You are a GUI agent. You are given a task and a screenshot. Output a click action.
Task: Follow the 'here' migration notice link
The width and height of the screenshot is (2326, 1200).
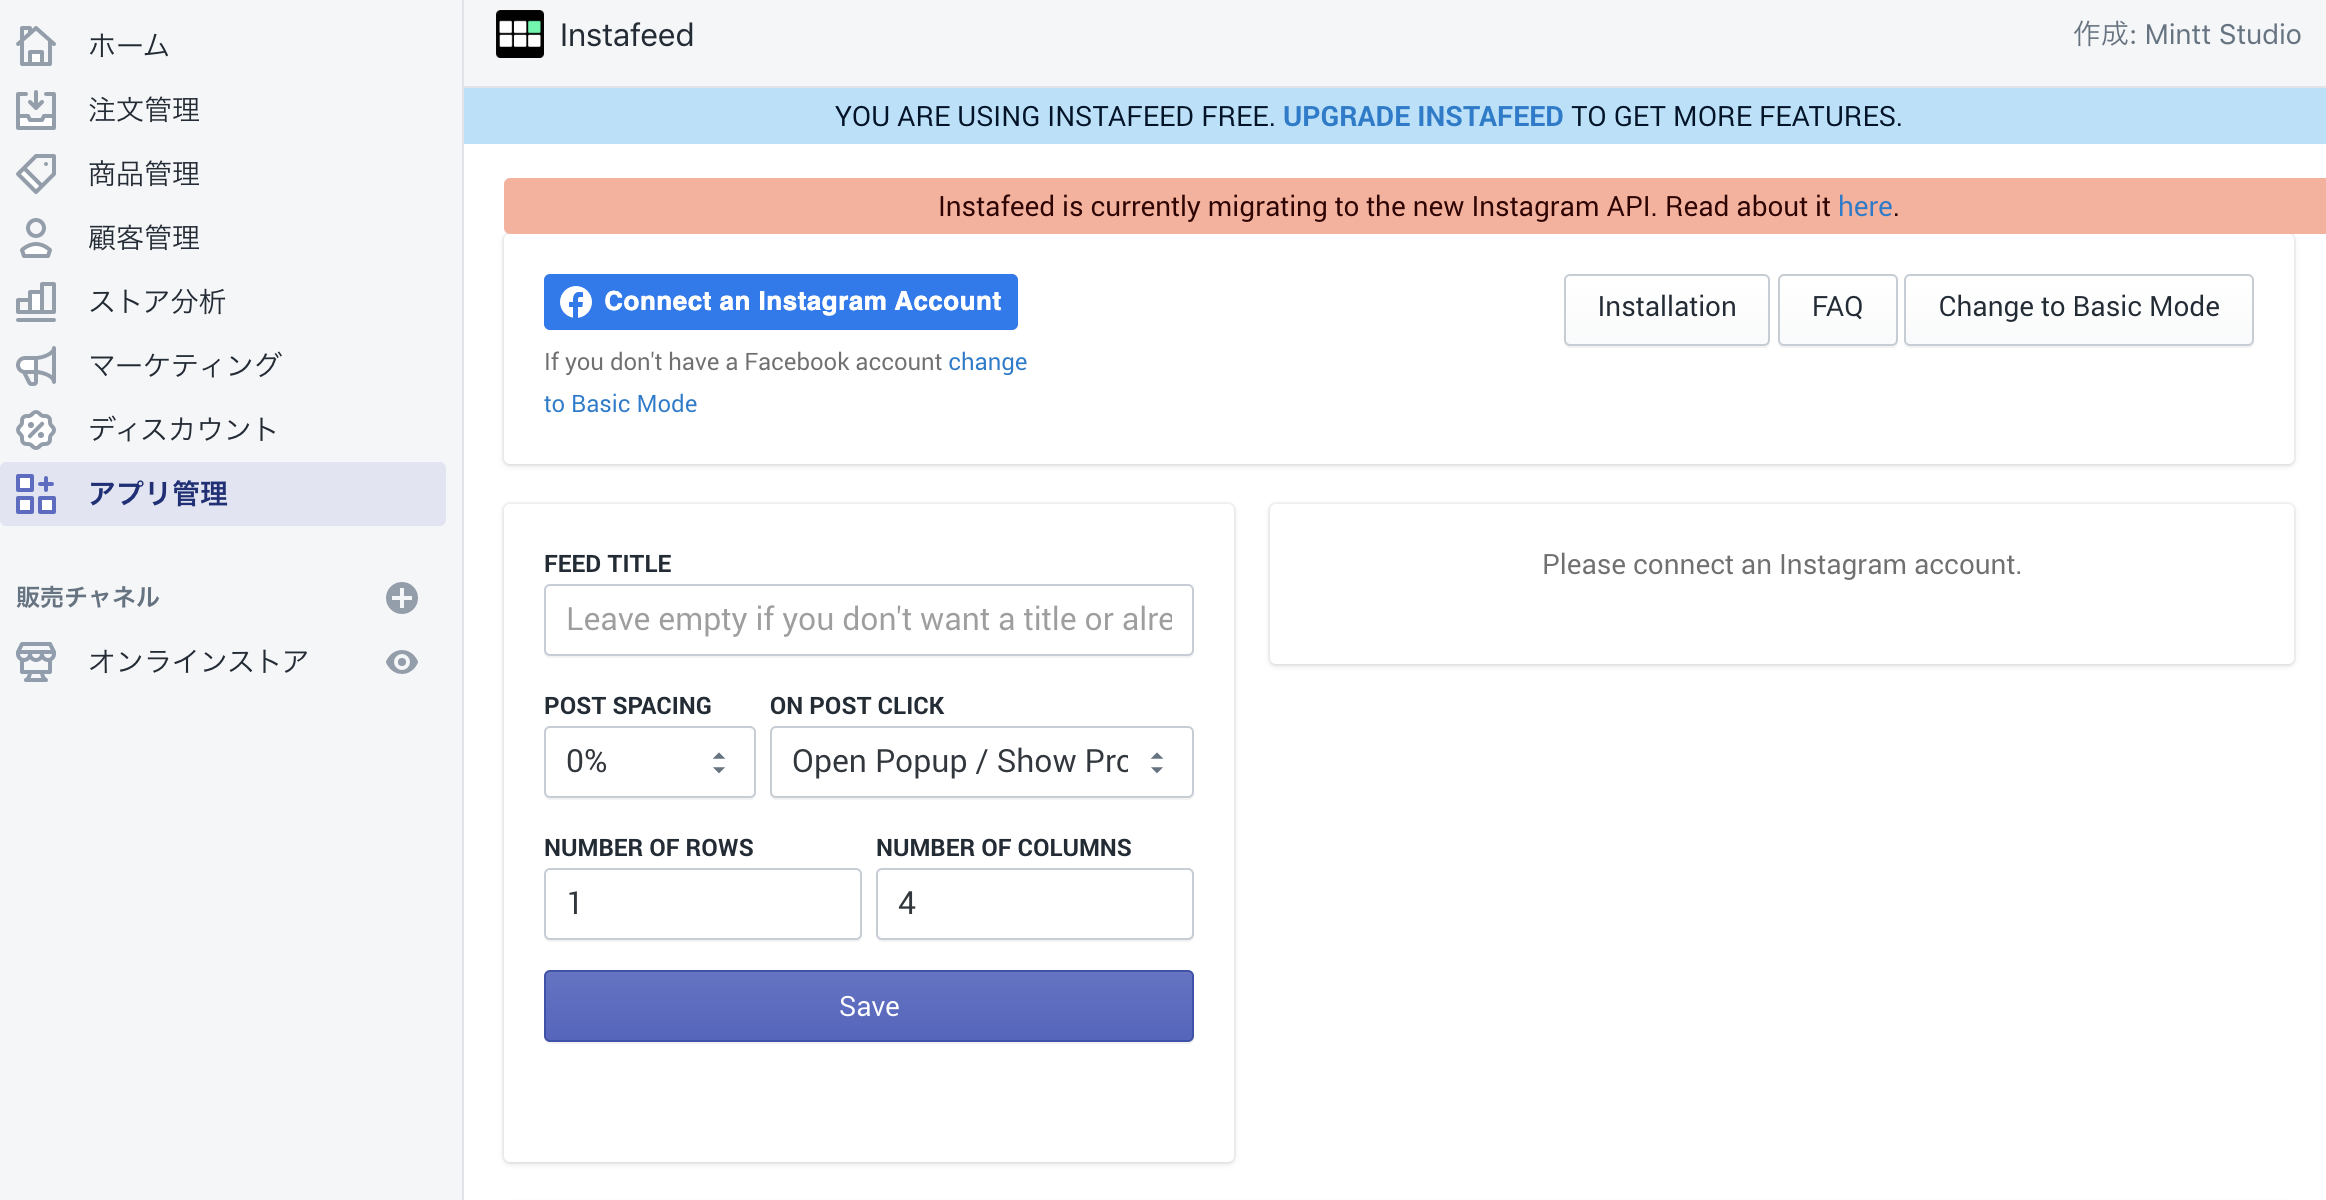point(1865,206)
